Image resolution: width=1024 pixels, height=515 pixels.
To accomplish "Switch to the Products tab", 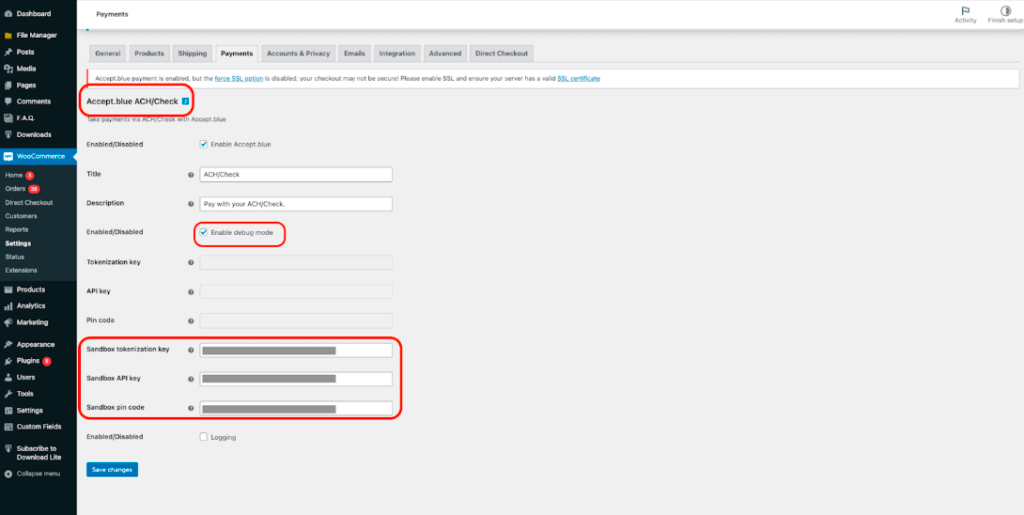I will point(149,54).
